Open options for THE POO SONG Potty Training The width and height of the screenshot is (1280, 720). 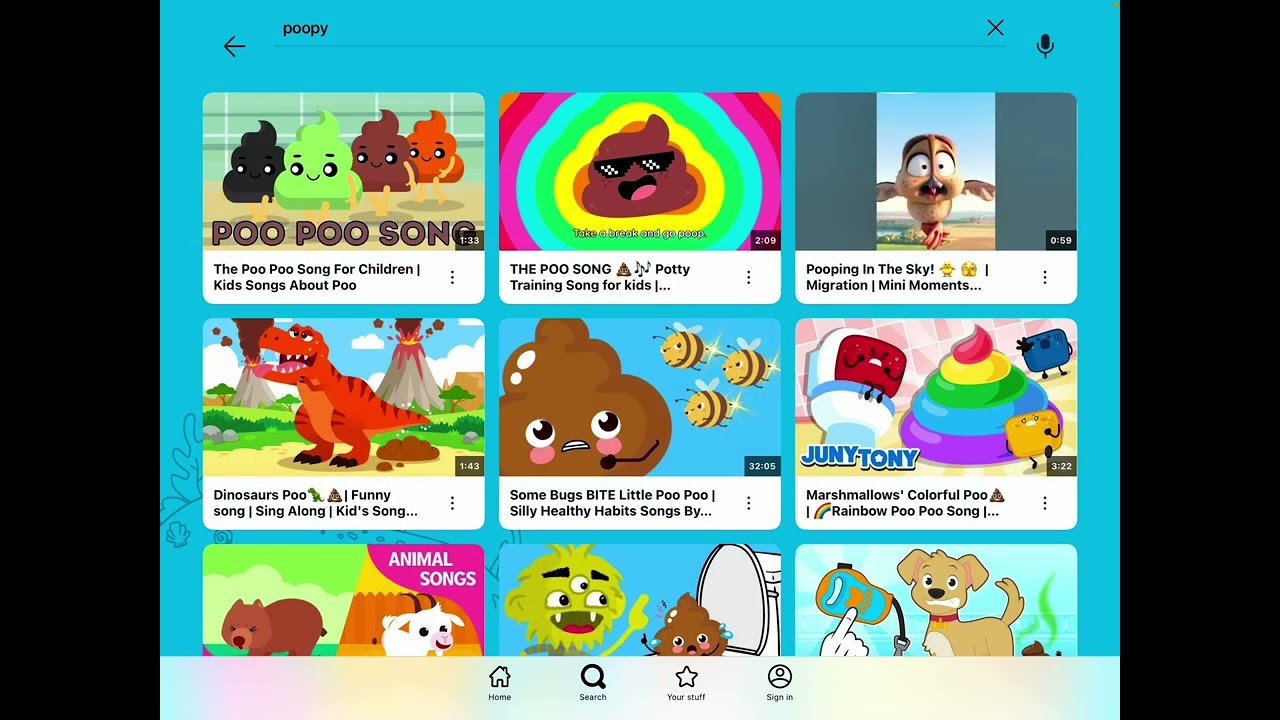748,277
